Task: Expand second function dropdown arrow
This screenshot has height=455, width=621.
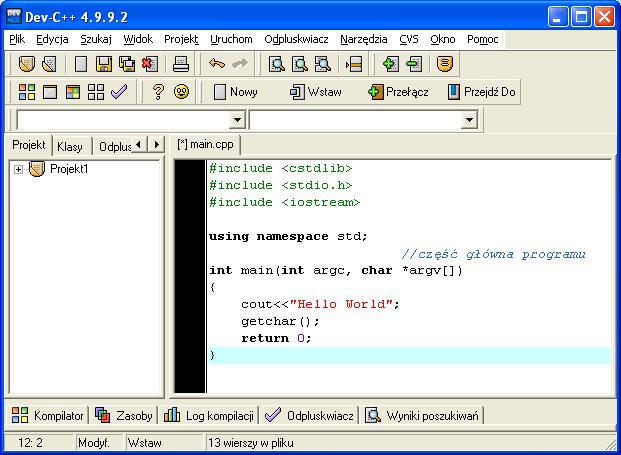Action: [x=469, y=119]
